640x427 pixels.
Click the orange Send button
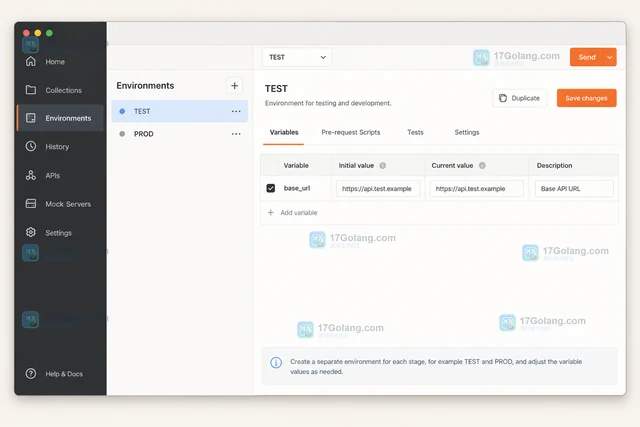click(x=587, y=57)
